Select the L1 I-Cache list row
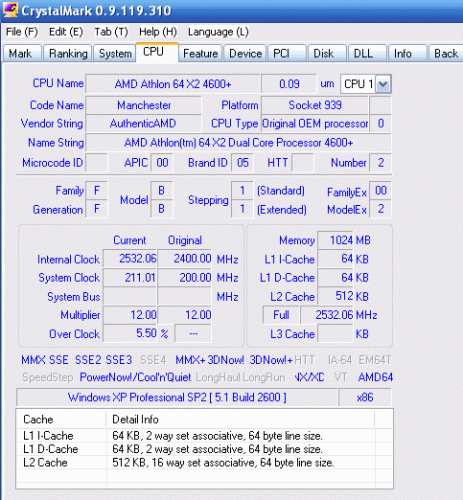This screenshot has width=463, height=500. coord(204,436)
